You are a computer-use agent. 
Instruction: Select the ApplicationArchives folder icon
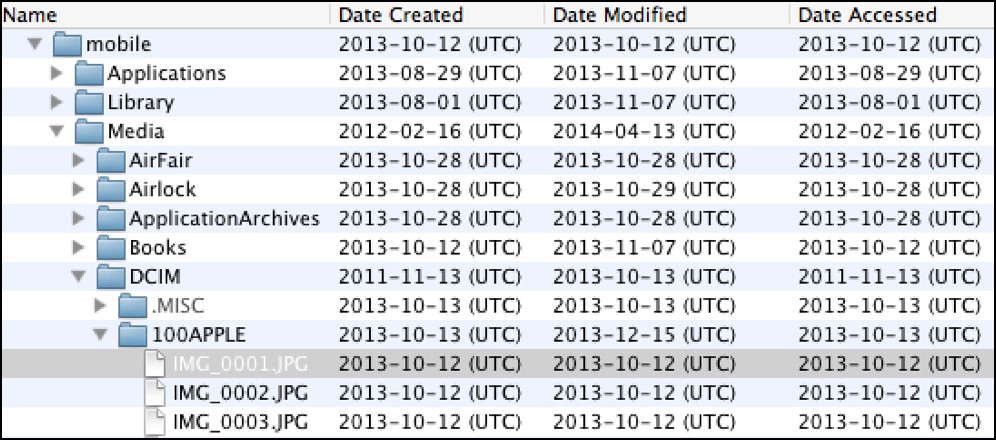[111, 219]
